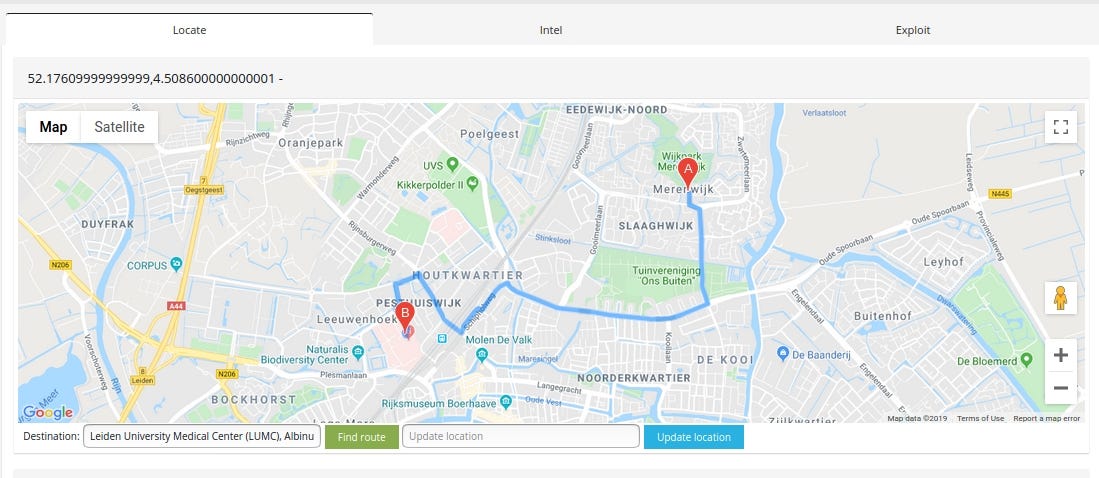
Task: Click the train station icon near Schipholweg
Action: [x=442, y=339]
